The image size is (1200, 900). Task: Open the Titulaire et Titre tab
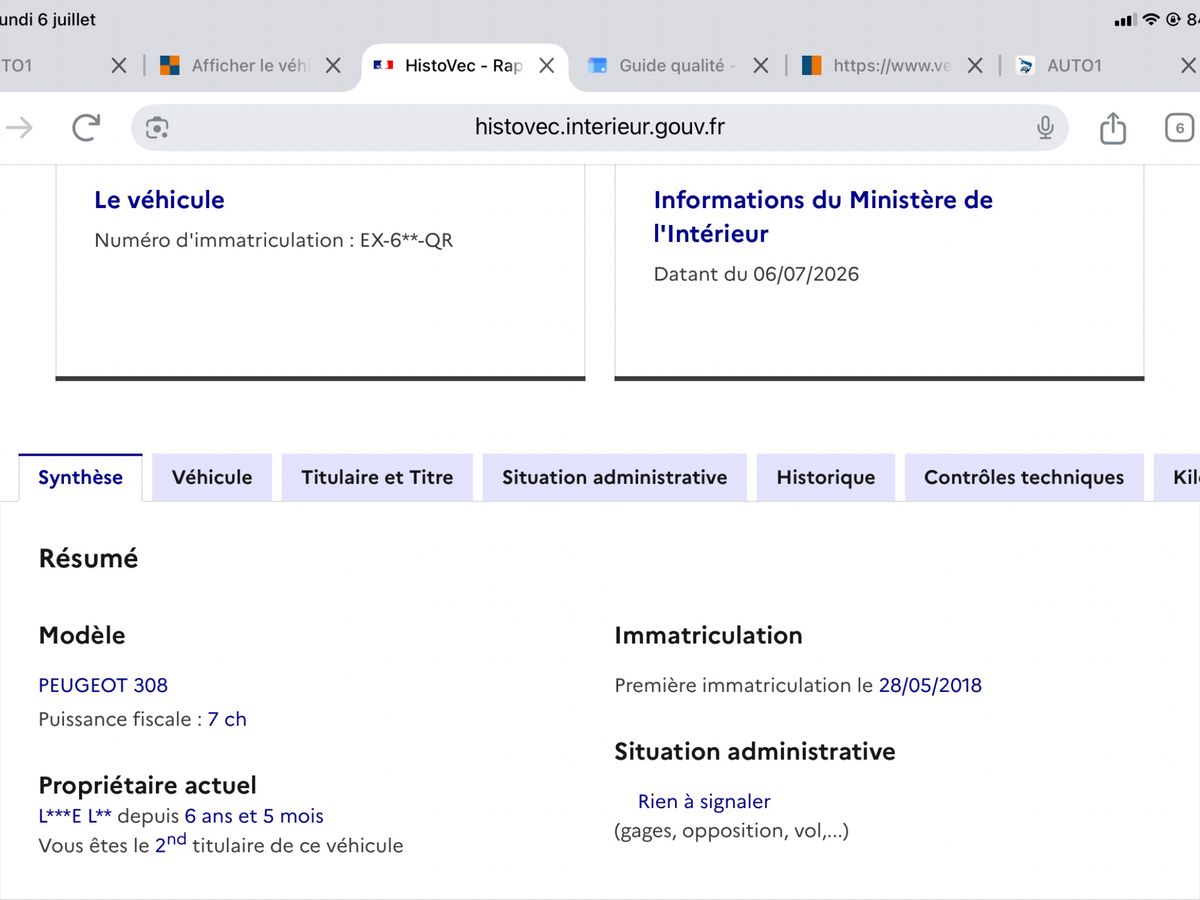377,477
